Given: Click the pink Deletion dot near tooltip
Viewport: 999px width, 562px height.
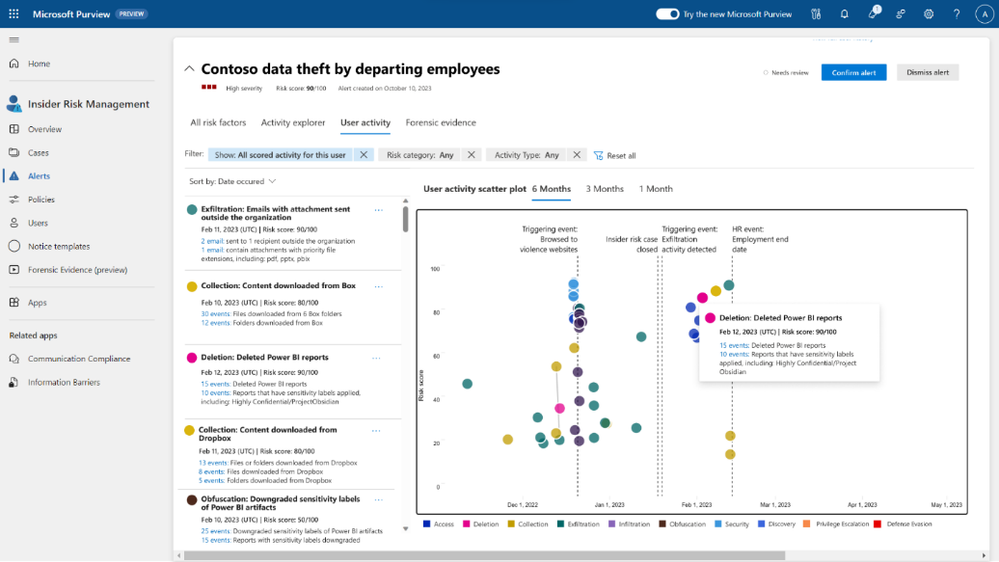Looking at the screenshot, I should click(x=702, y=298).
